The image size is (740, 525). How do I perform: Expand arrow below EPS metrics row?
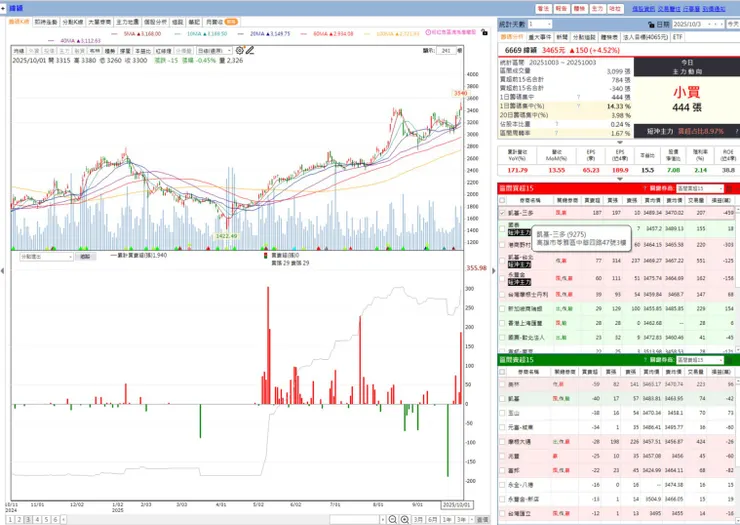620,179
